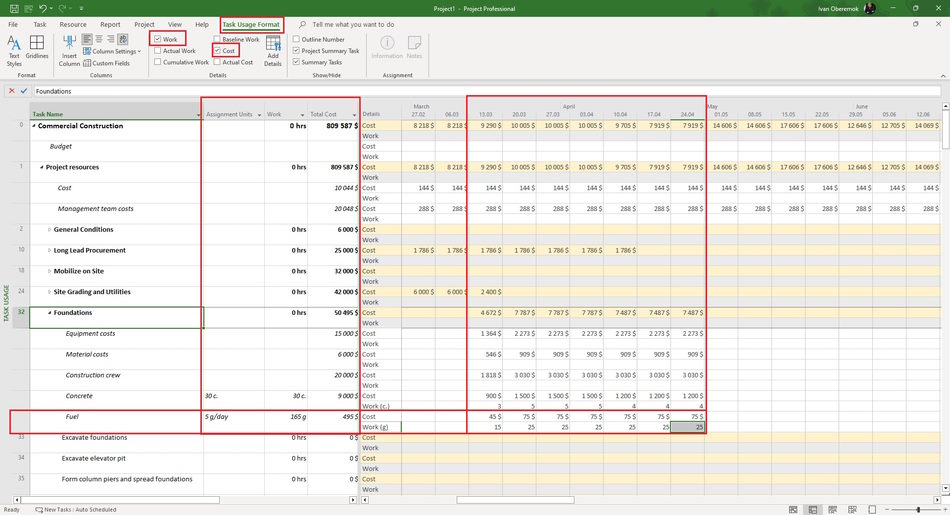
Task: Expand the Long Lead Procurement task
Action: pos(49,250)
